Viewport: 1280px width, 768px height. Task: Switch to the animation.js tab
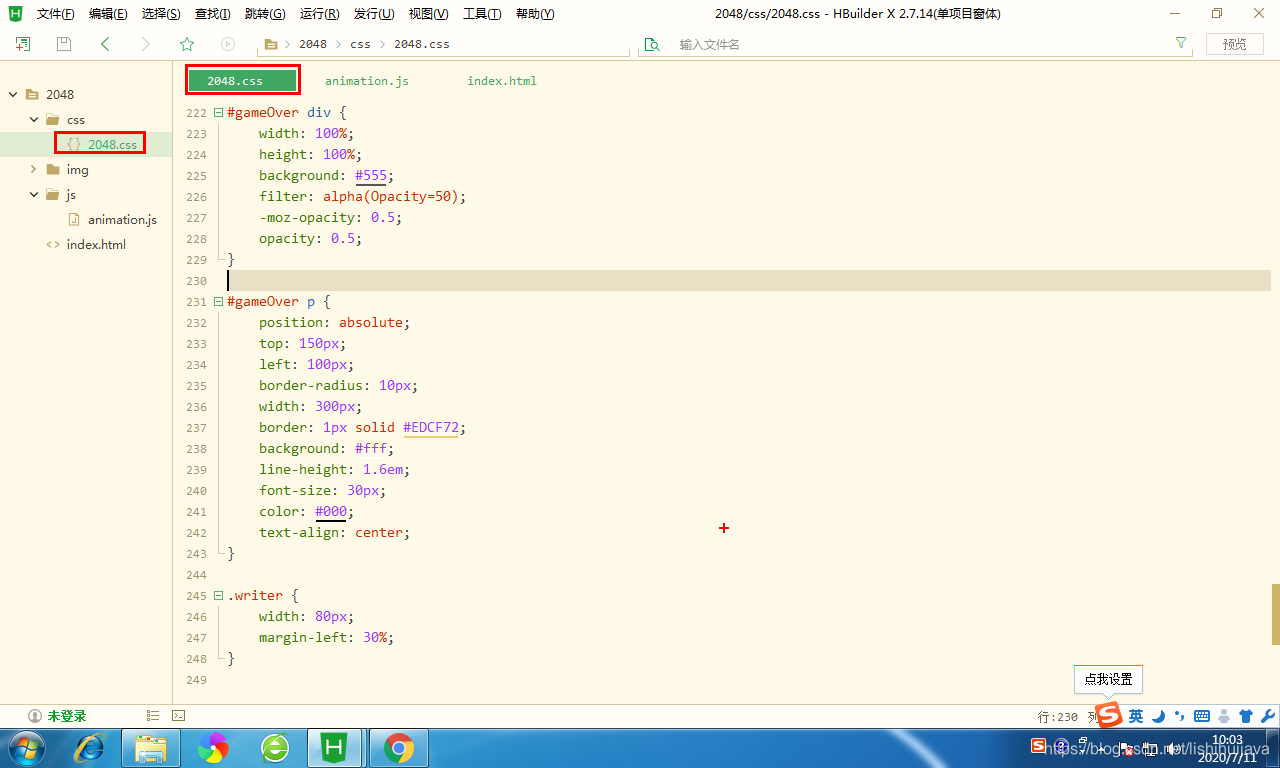coord(367,81)
